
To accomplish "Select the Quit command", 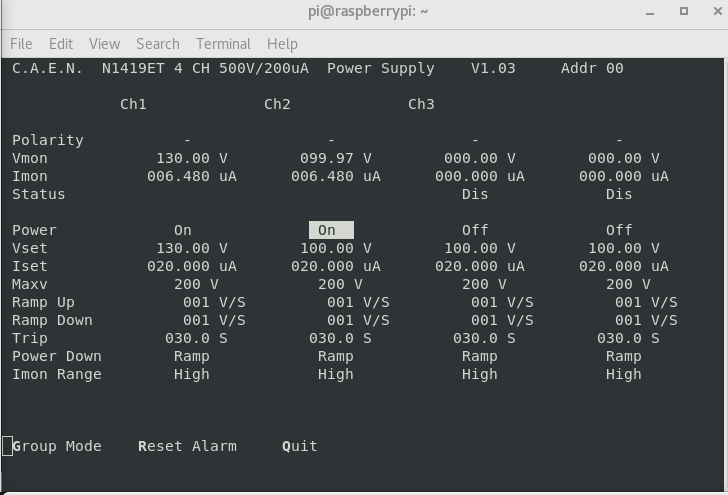I will tap(300, 446).
